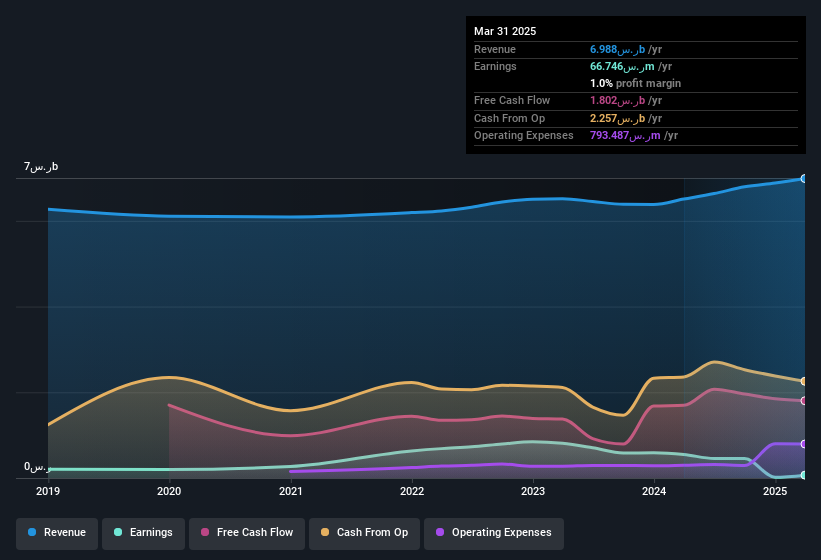821x560 pixels.
Task: Click the Mar 31 2025 tooltip date
Action: 505,31
